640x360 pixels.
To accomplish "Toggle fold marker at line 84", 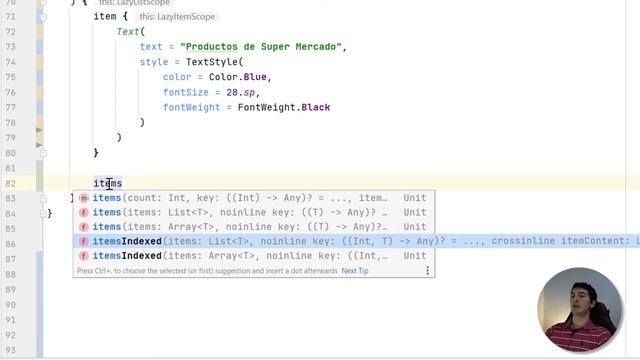I will click(43, 213).
